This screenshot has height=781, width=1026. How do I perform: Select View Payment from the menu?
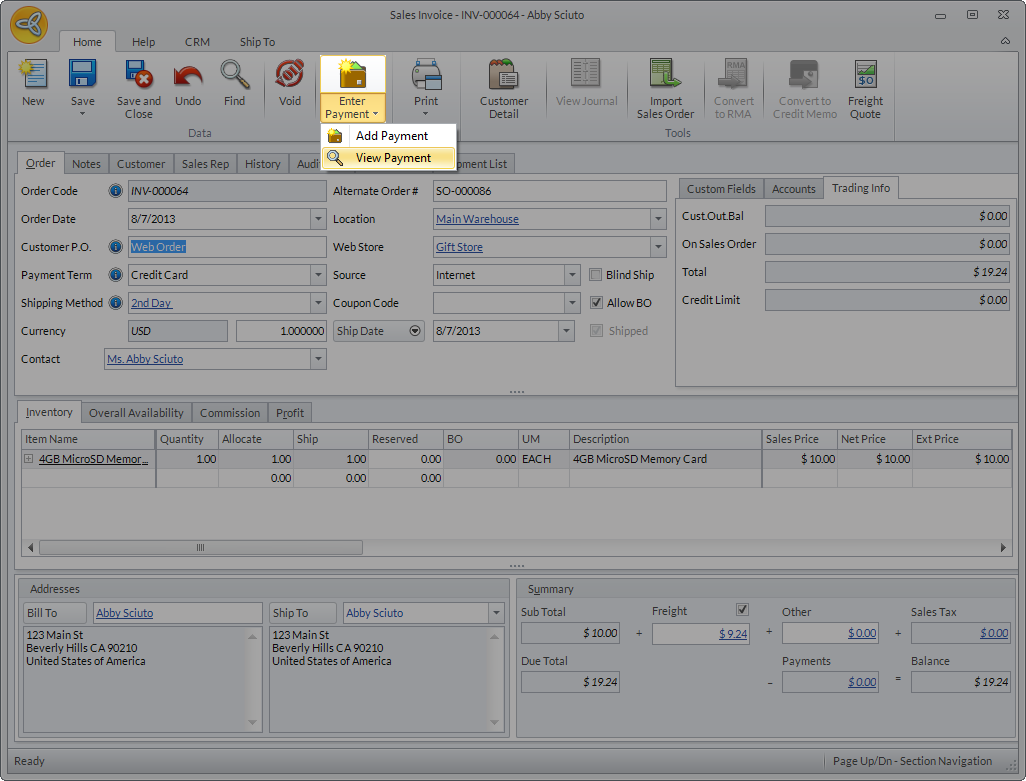[393, 158]
